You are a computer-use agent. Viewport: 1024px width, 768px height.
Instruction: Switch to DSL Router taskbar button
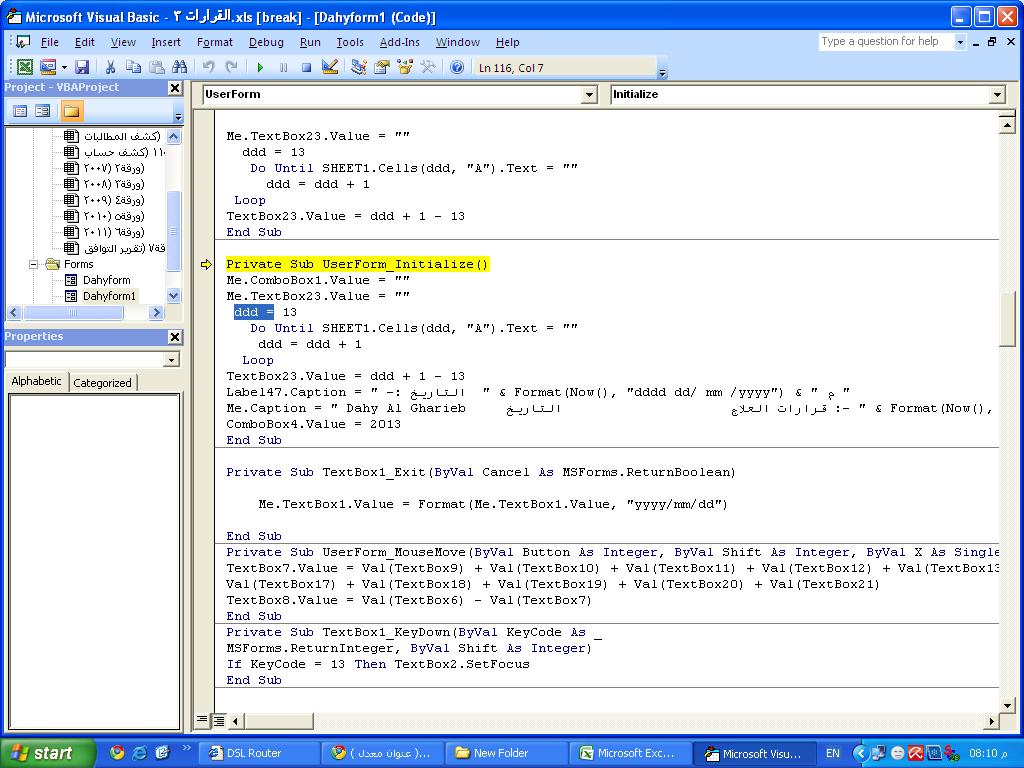pyautogui.click(x=257, y=753)
